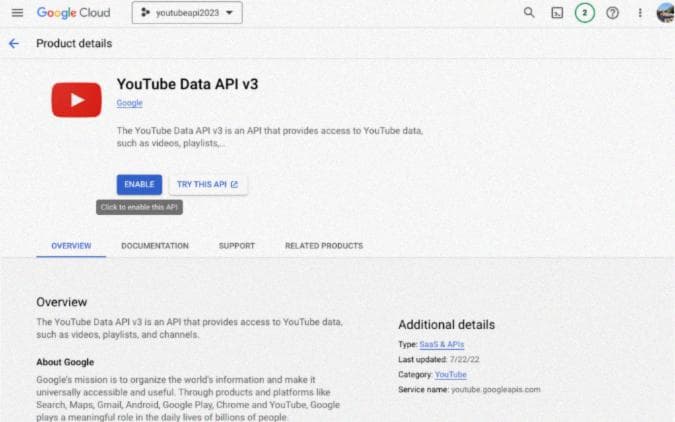Viewport: 675px width, 422px height.
Task: Click the Try This API button
Action: (207, 184)
